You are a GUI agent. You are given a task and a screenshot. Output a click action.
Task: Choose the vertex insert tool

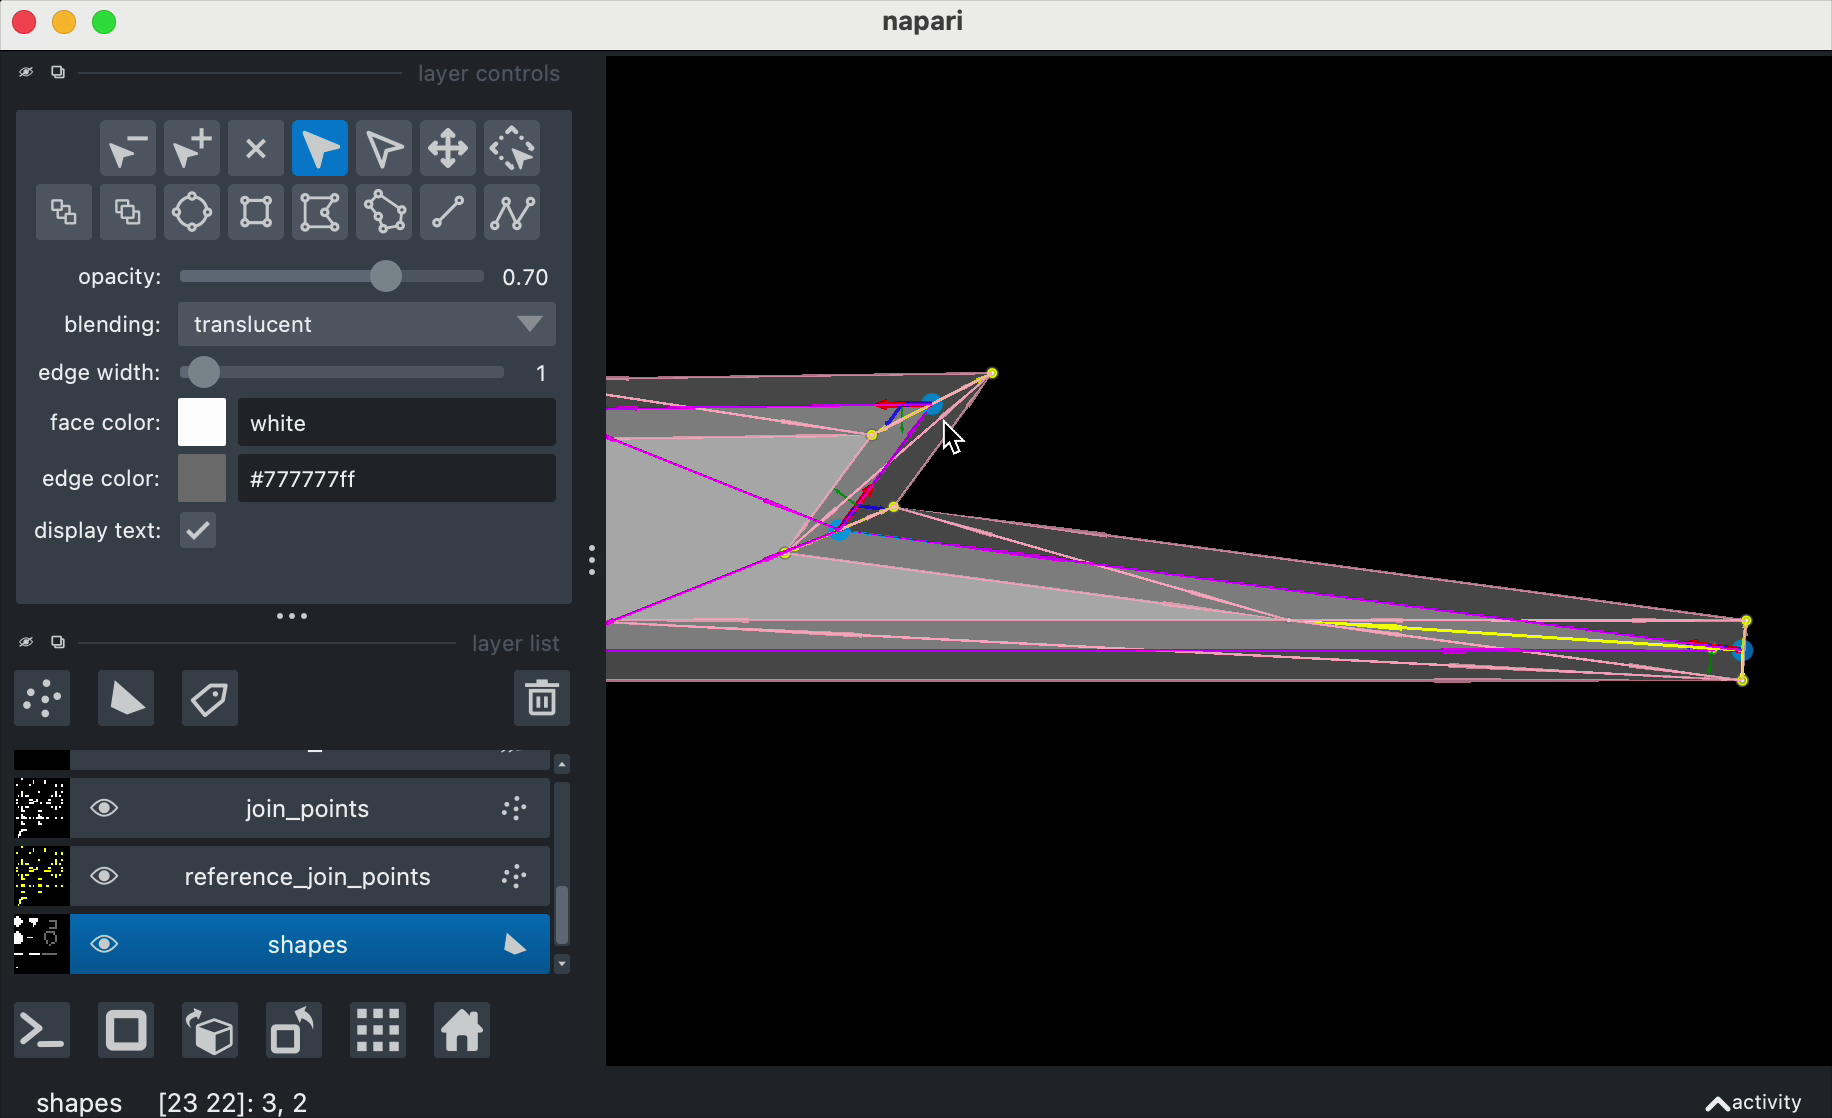pos(191,148)
